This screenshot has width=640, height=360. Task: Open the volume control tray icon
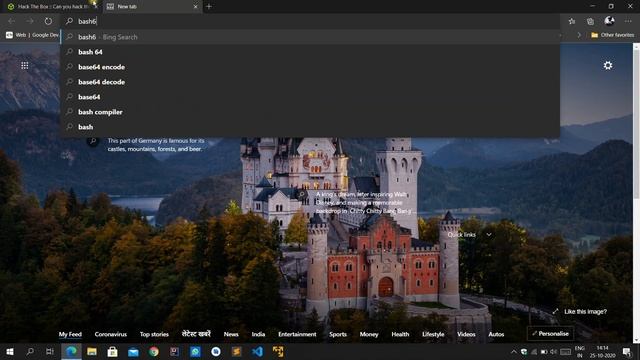click(553, 351)
